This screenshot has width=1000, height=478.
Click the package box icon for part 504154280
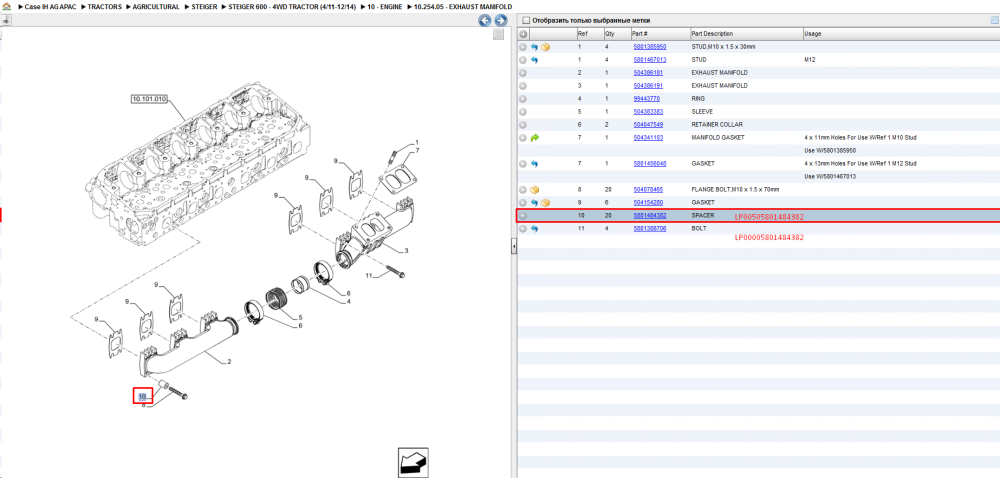point(545,203)
